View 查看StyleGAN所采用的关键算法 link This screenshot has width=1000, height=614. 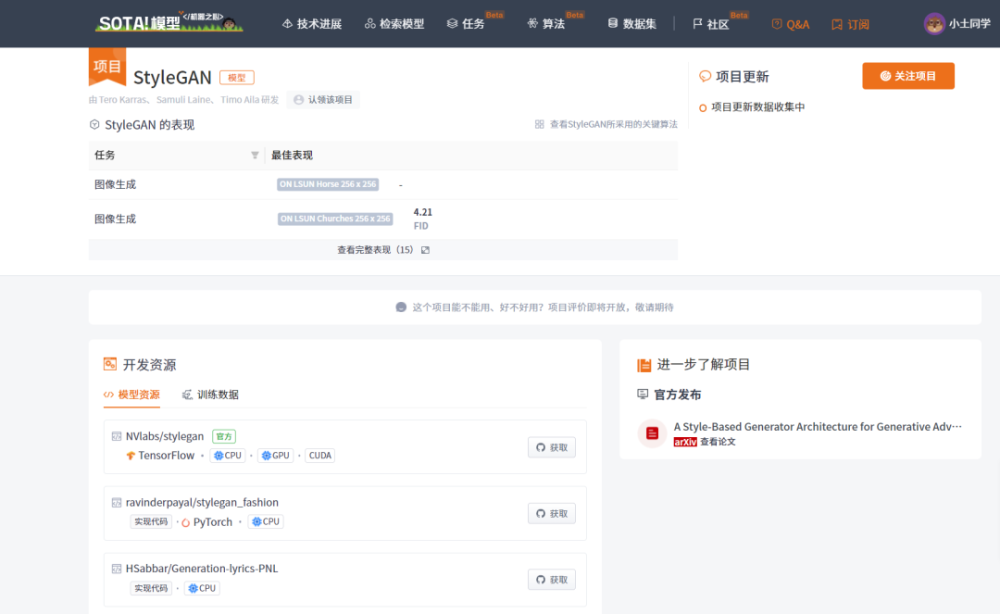(606, 124)
